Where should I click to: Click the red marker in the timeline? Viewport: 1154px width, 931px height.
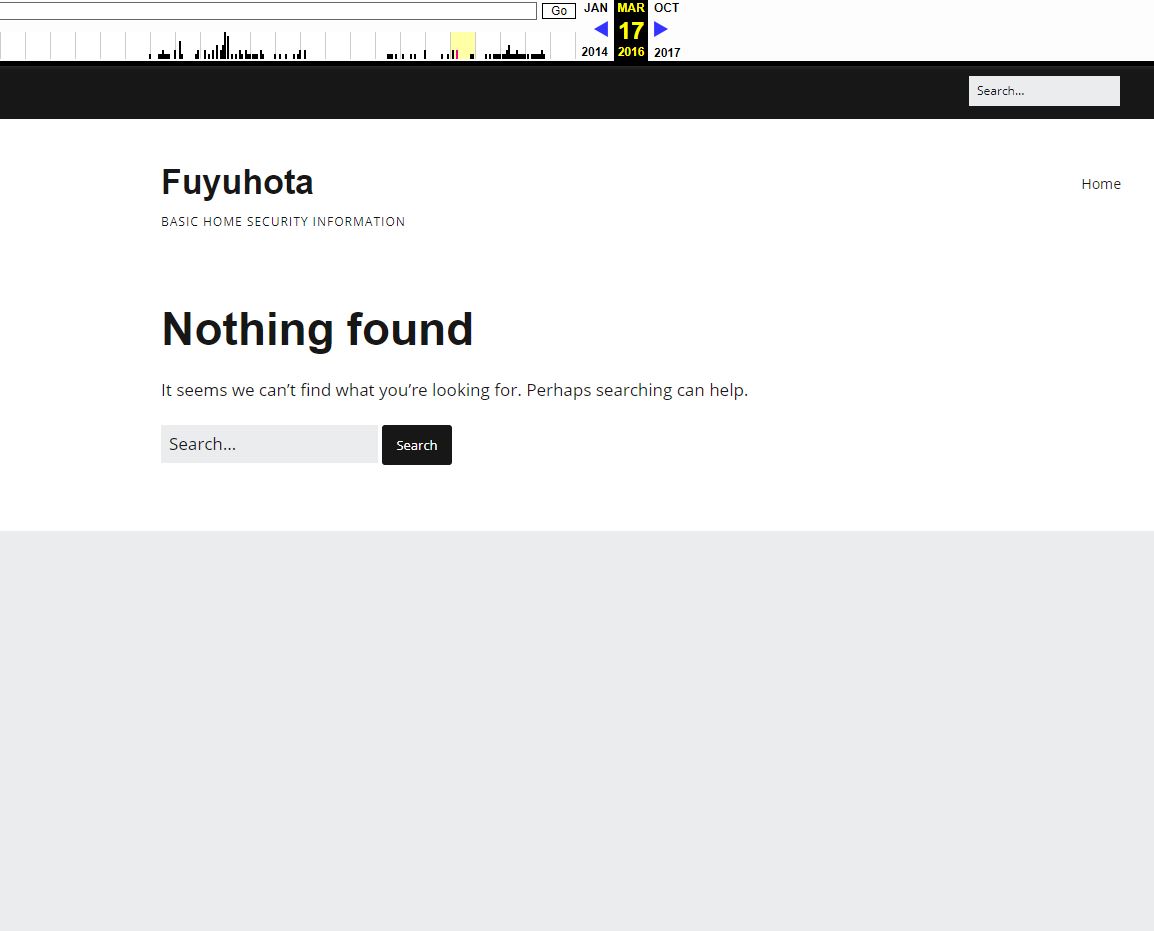point(457,54)
